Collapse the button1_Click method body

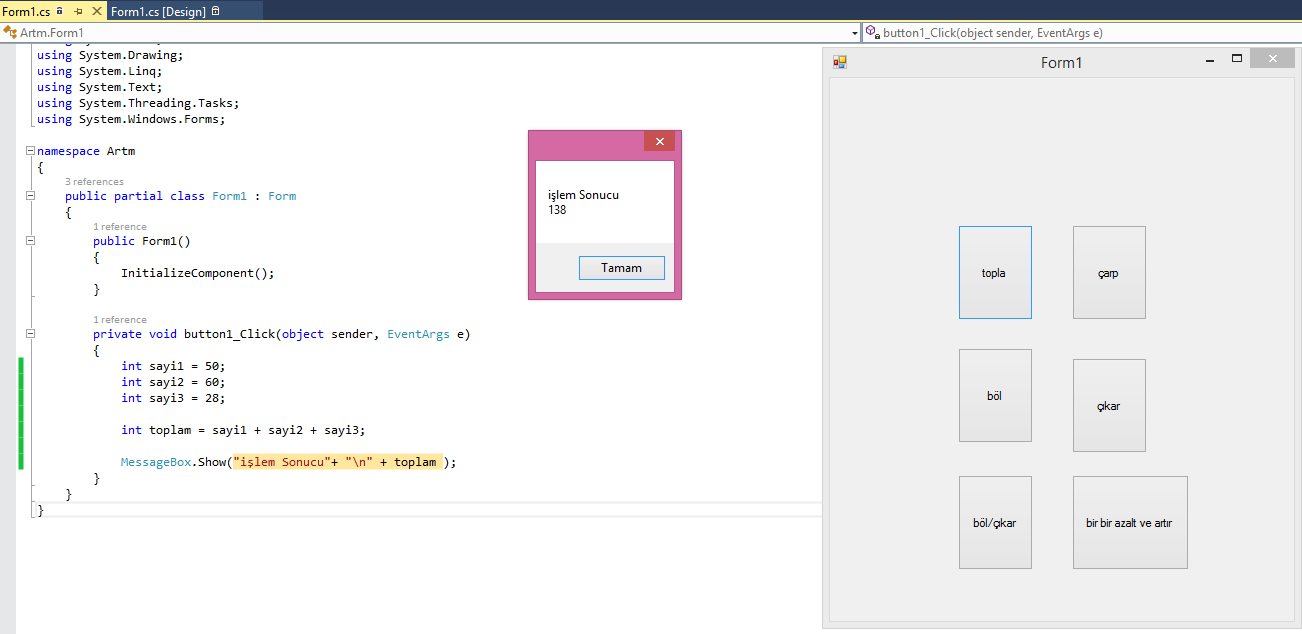(x=30, y=333)
